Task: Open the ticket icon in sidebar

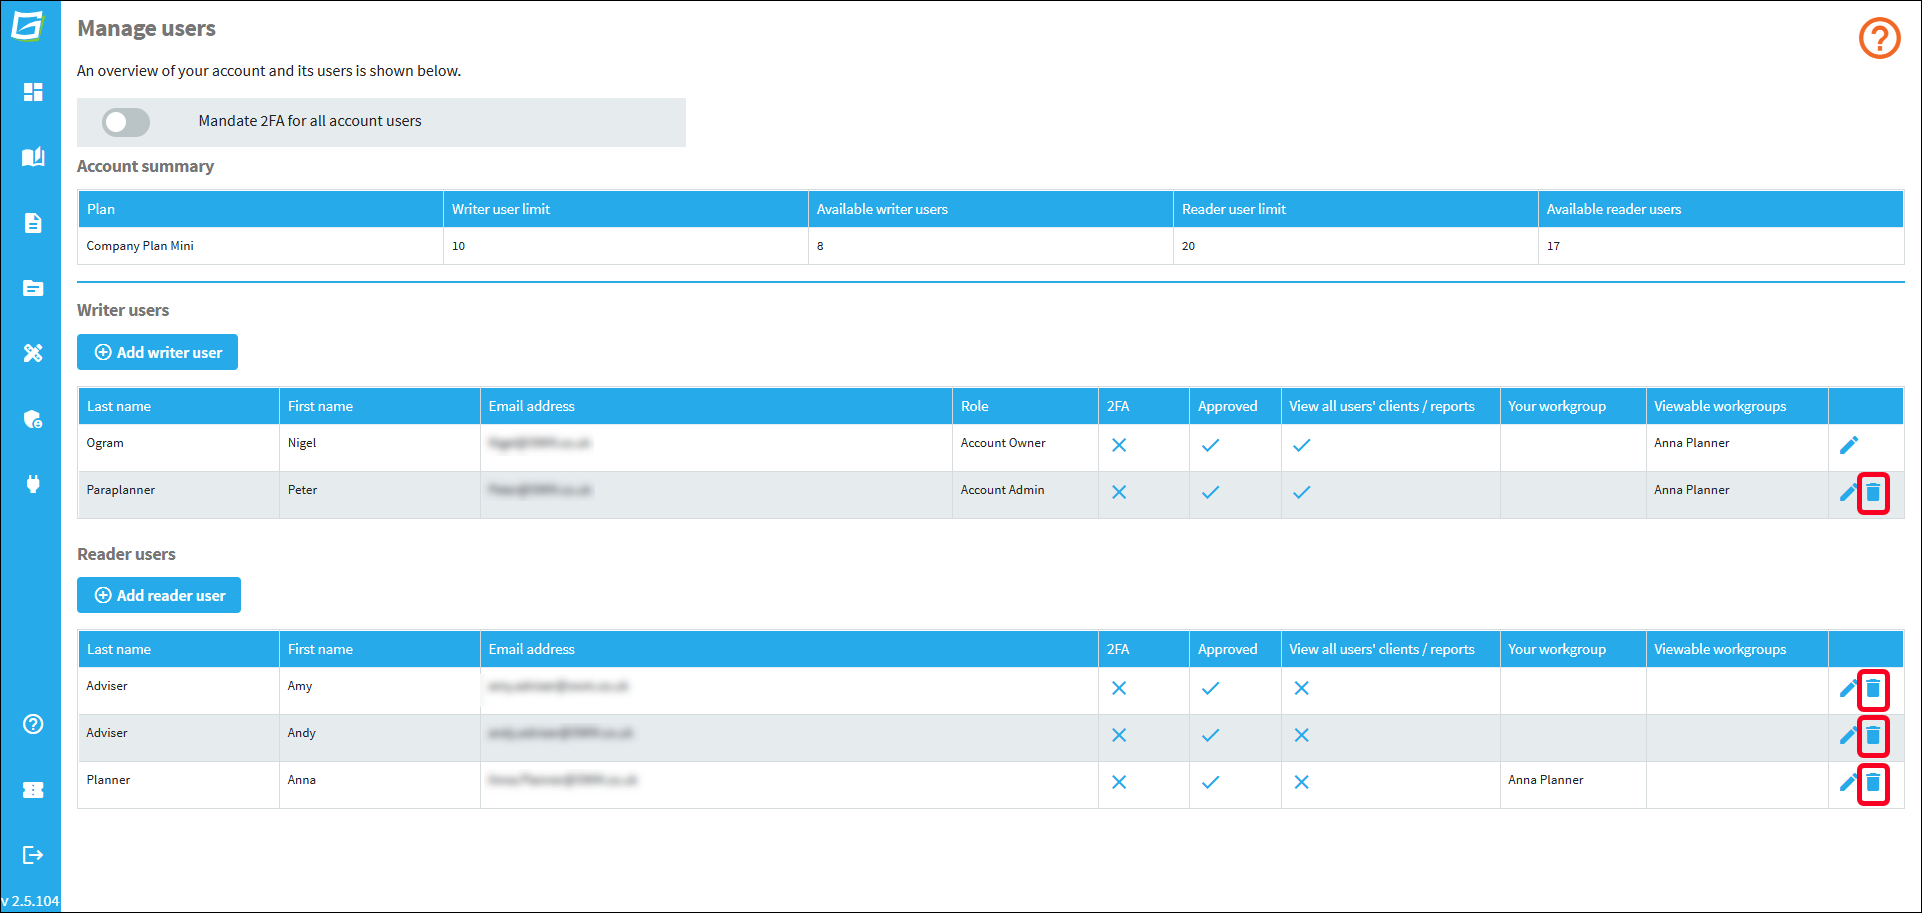Action: (33, 790)
